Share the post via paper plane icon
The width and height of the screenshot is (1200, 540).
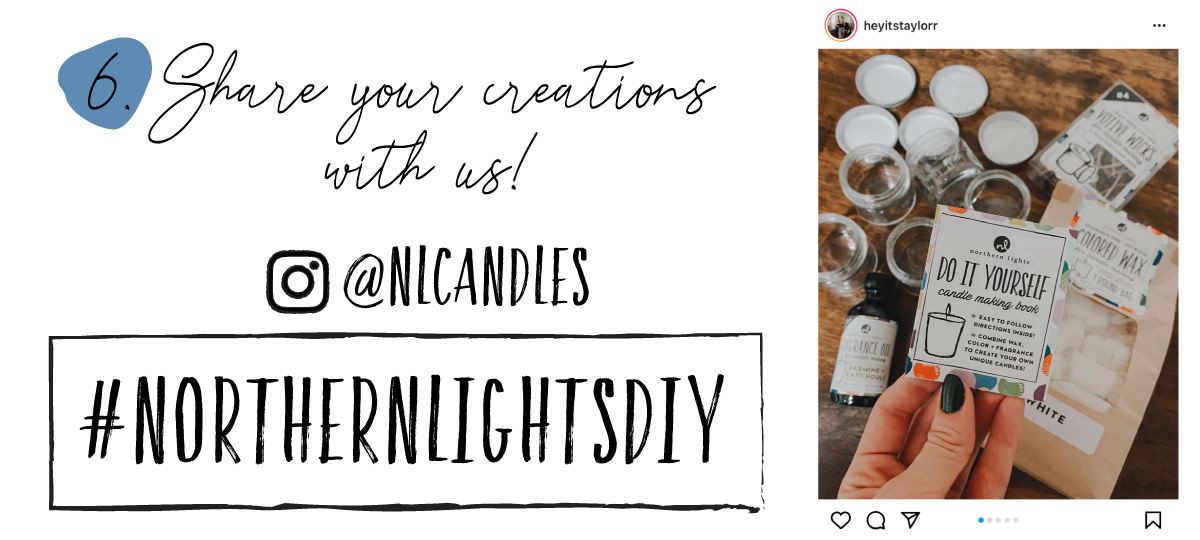(x=910, y=520)
